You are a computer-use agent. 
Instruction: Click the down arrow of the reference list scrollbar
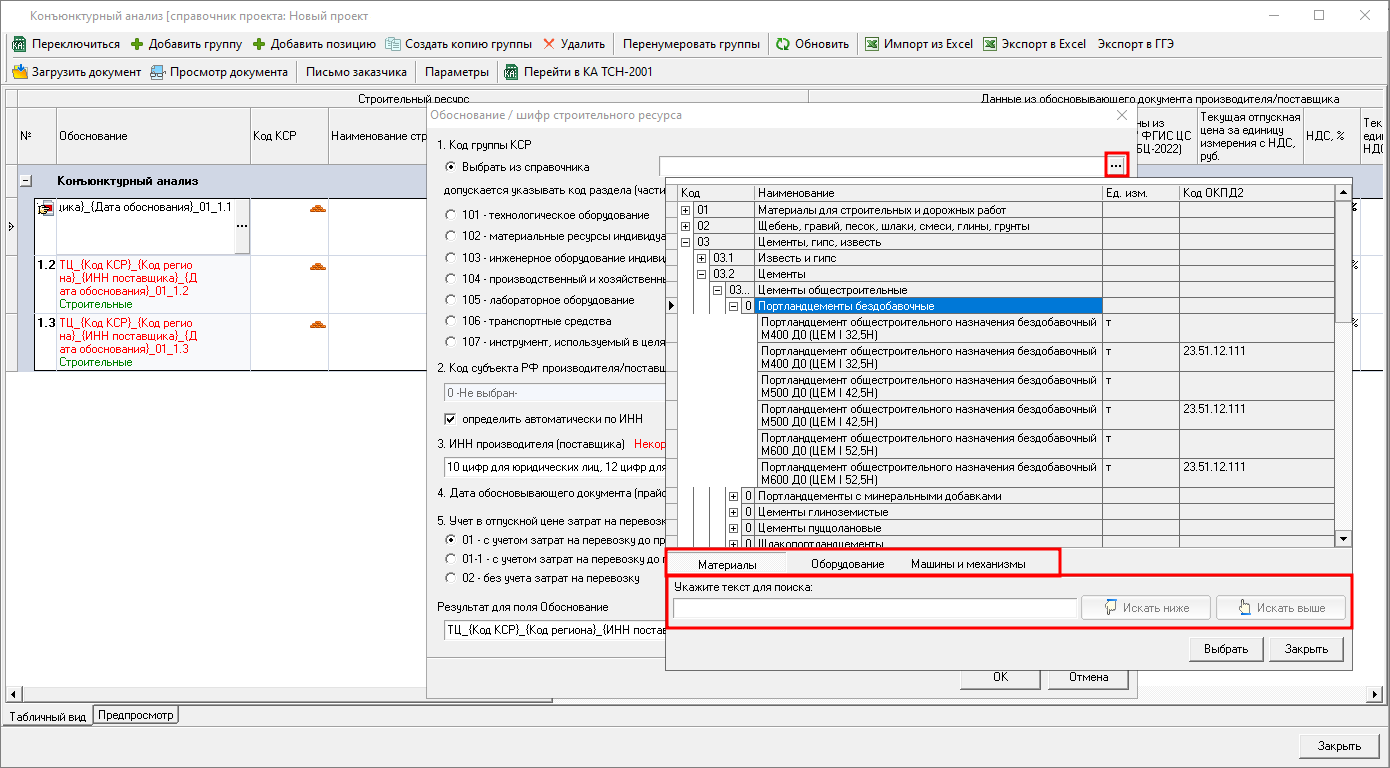(1342, 539)
